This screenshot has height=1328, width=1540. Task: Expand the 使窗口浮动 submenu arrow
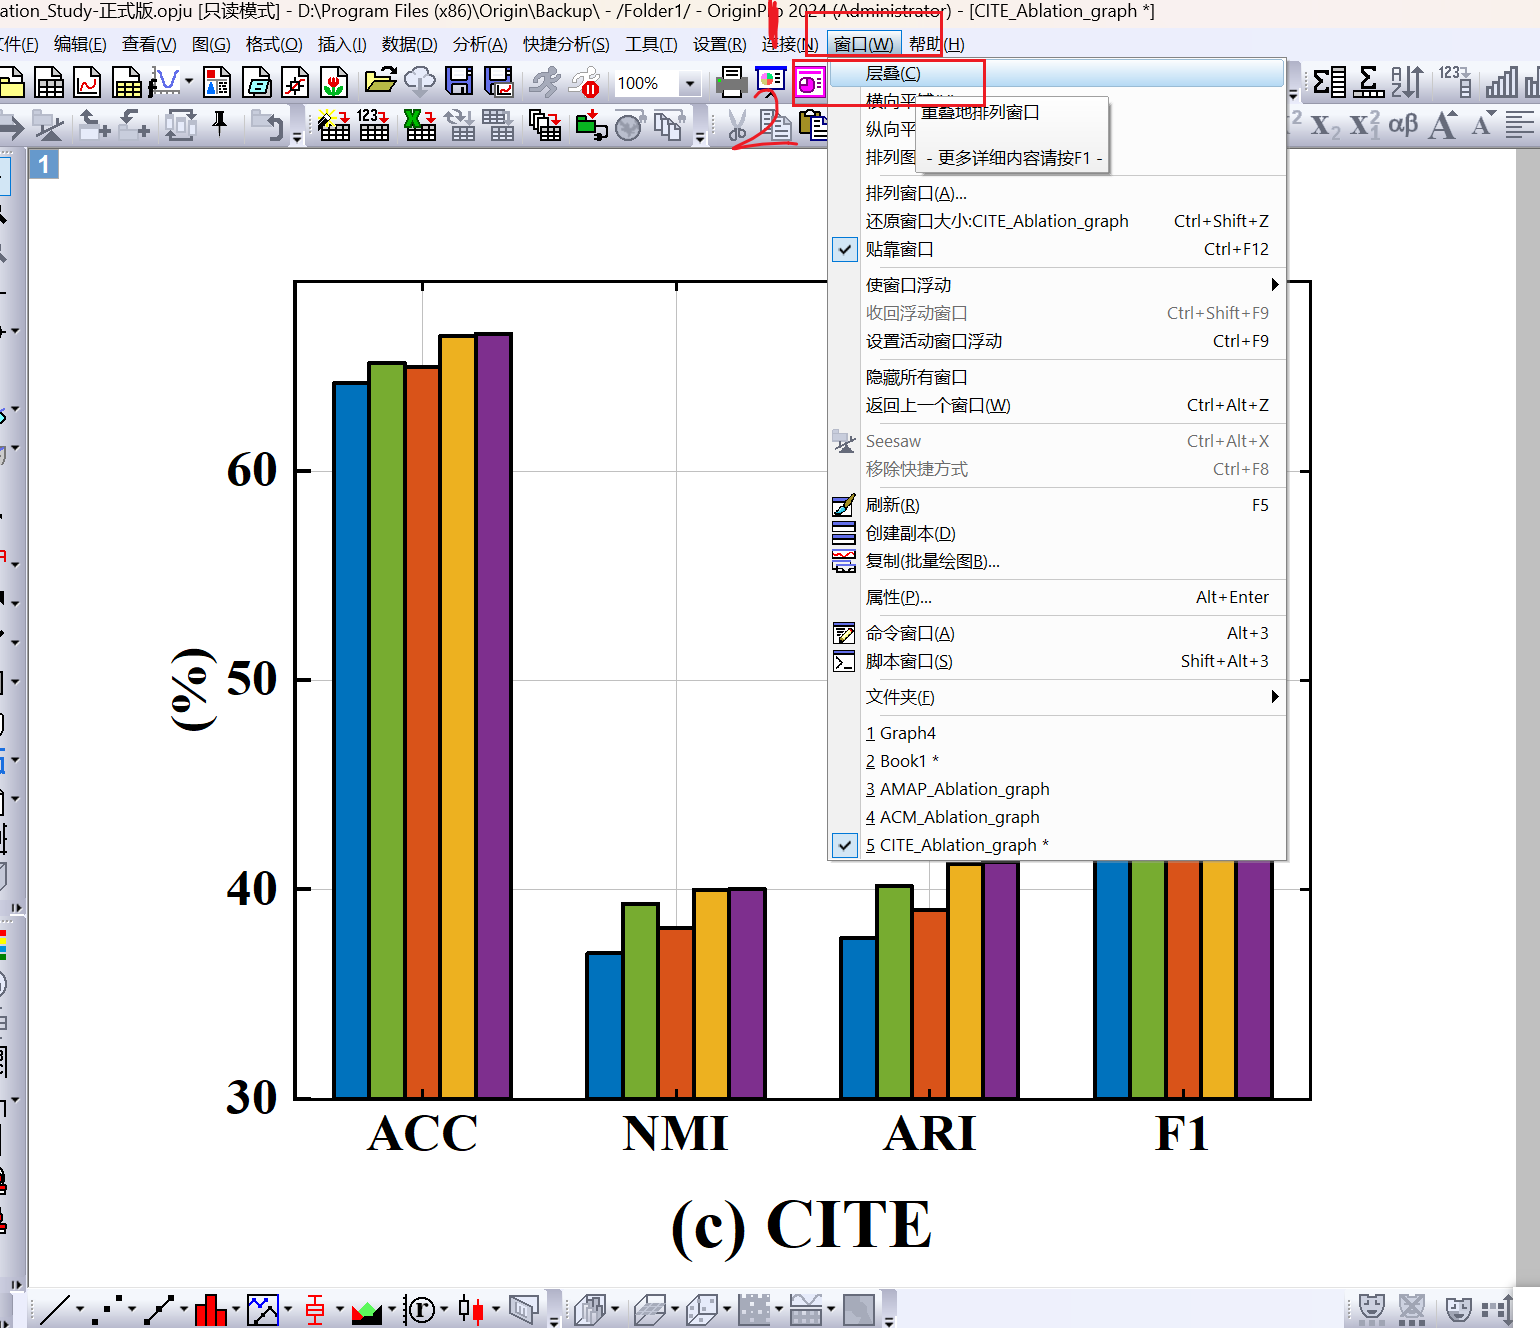click(1275, 285)
